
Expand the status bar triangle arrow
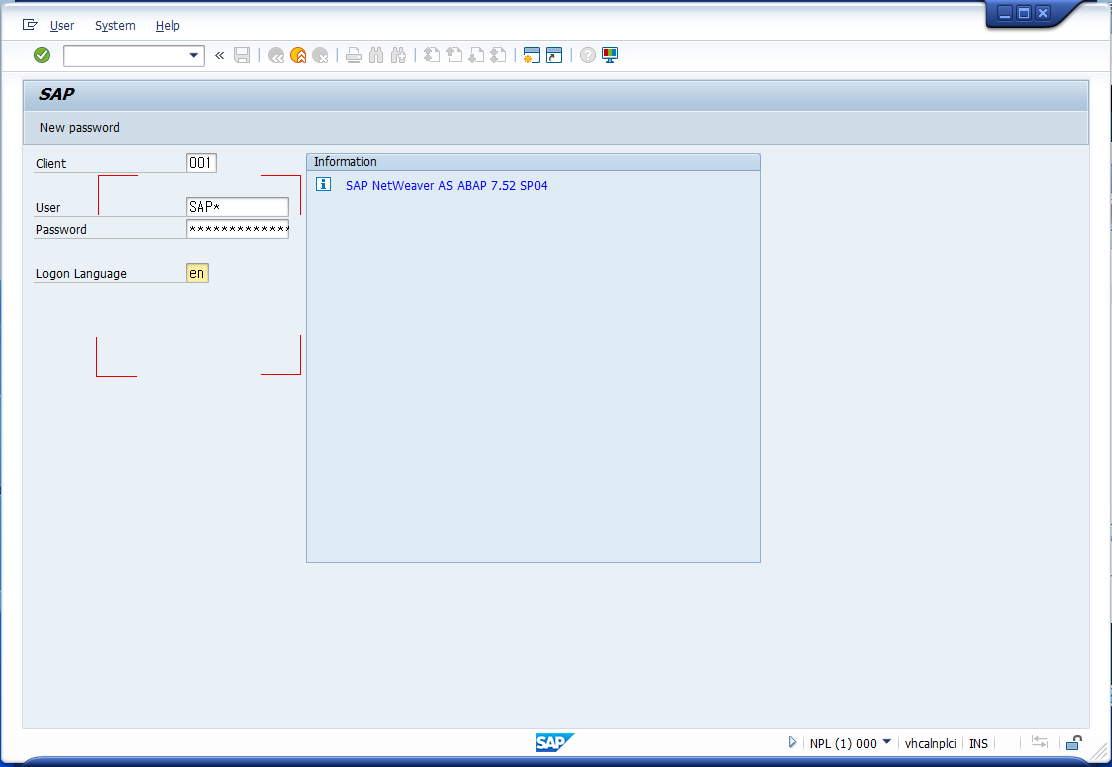792,742
